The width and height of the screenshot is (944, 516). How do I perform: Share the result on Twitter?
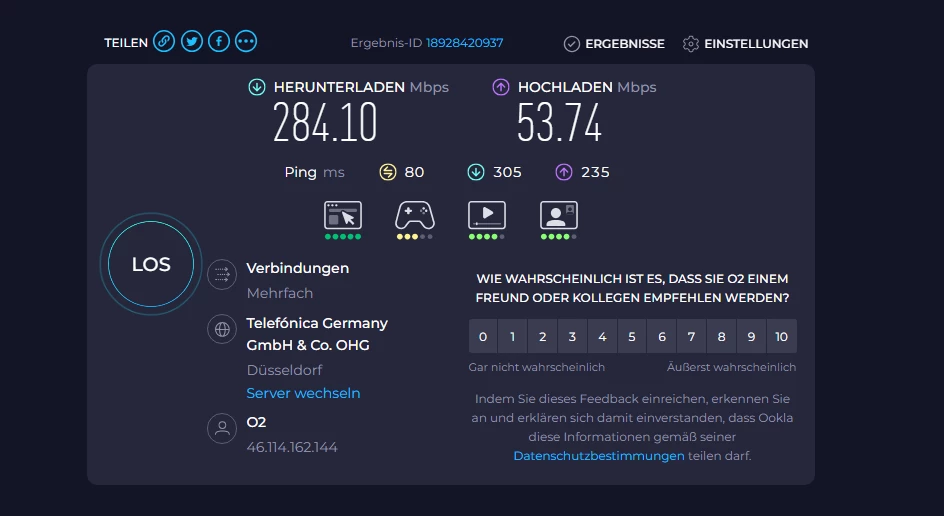[191, 42]
